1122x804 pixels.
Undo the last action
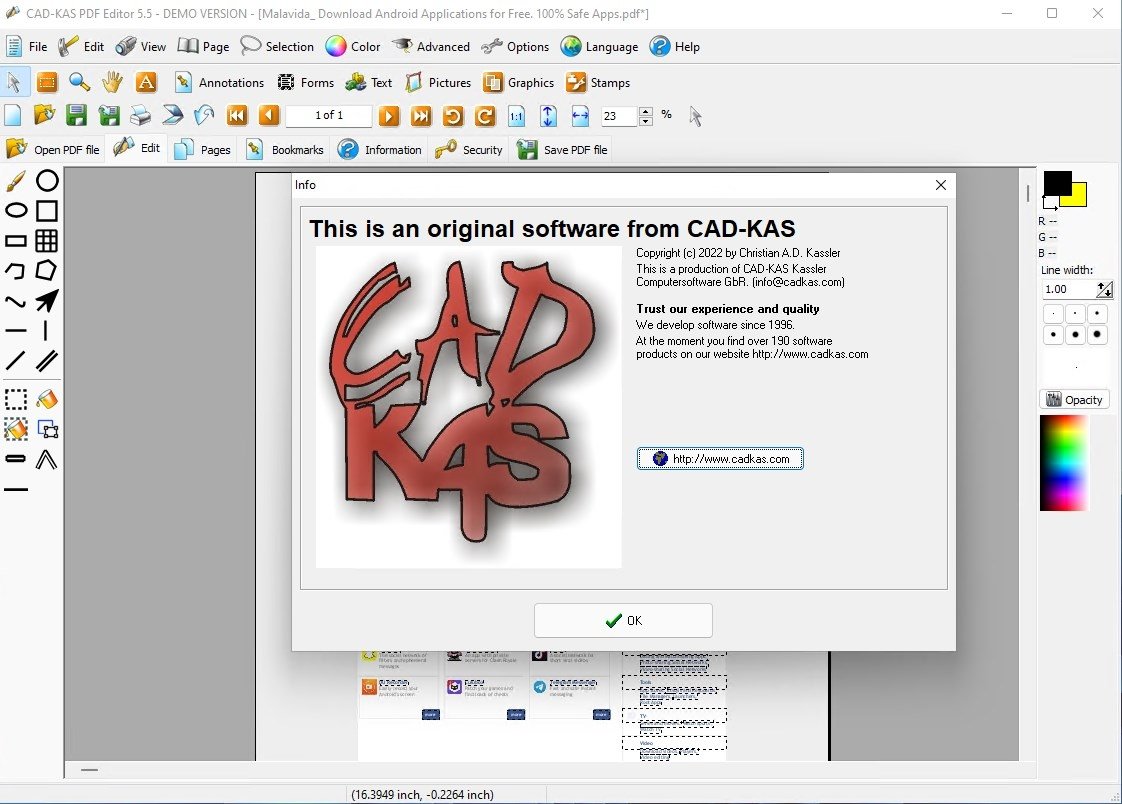coord(204,115)
